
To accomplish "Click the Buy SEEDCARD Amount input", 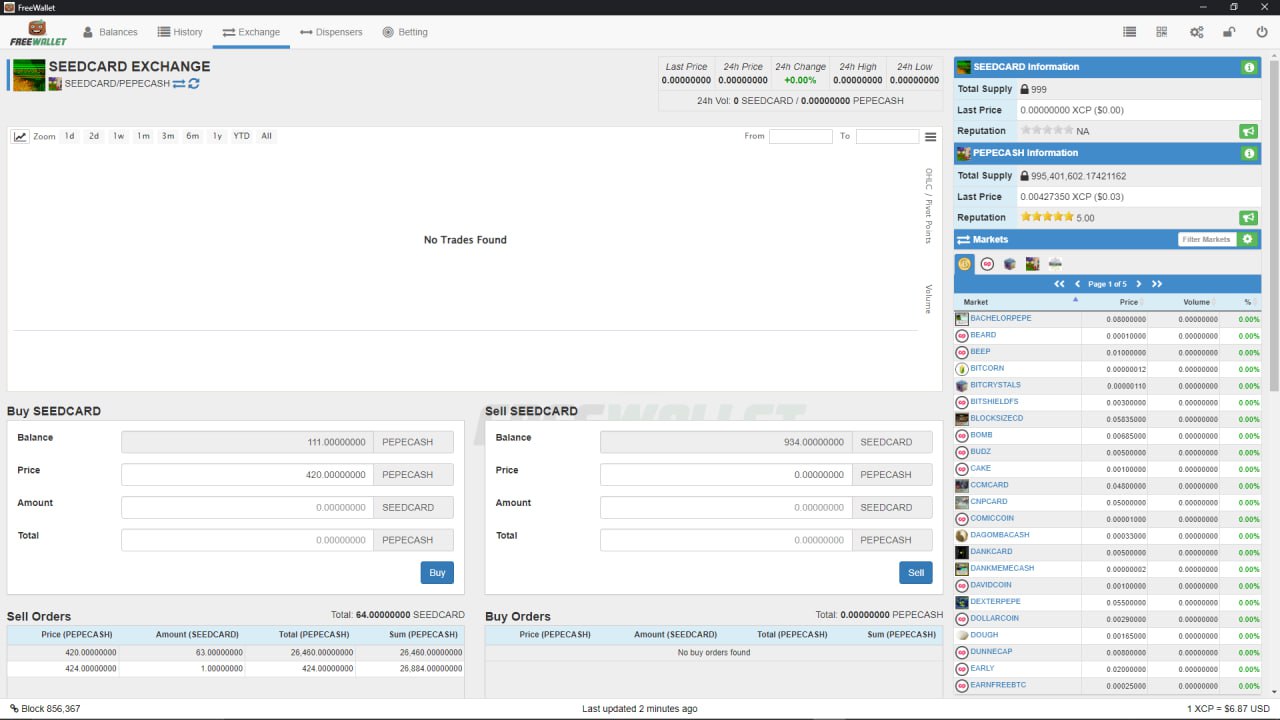I will point(247,507).
